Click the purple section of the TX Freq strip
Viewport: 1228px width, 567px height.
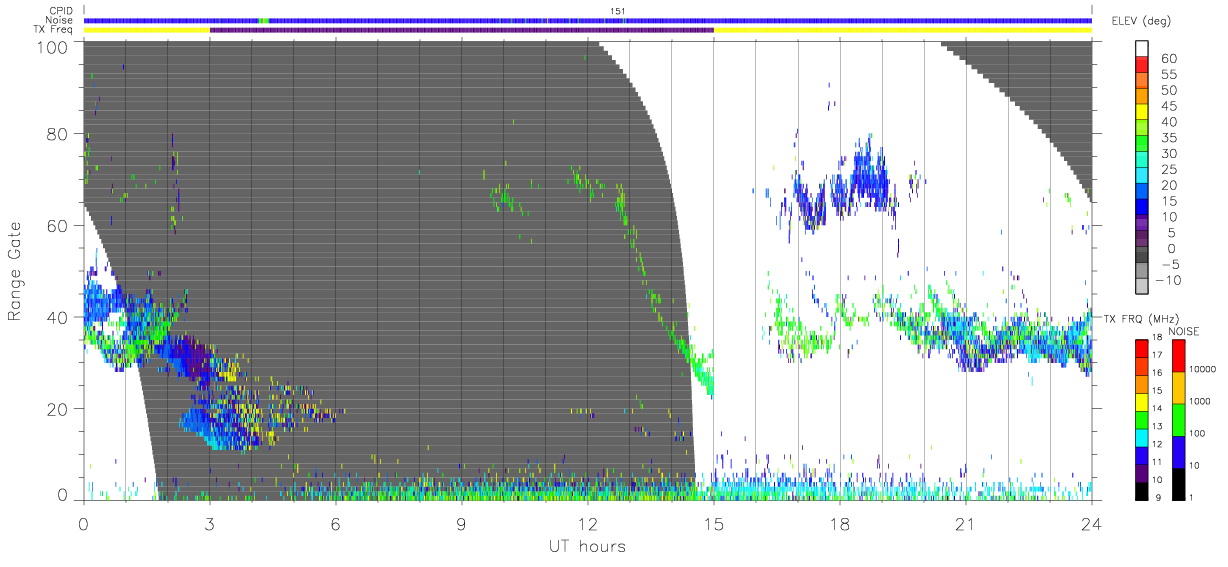tap(461, 30)
